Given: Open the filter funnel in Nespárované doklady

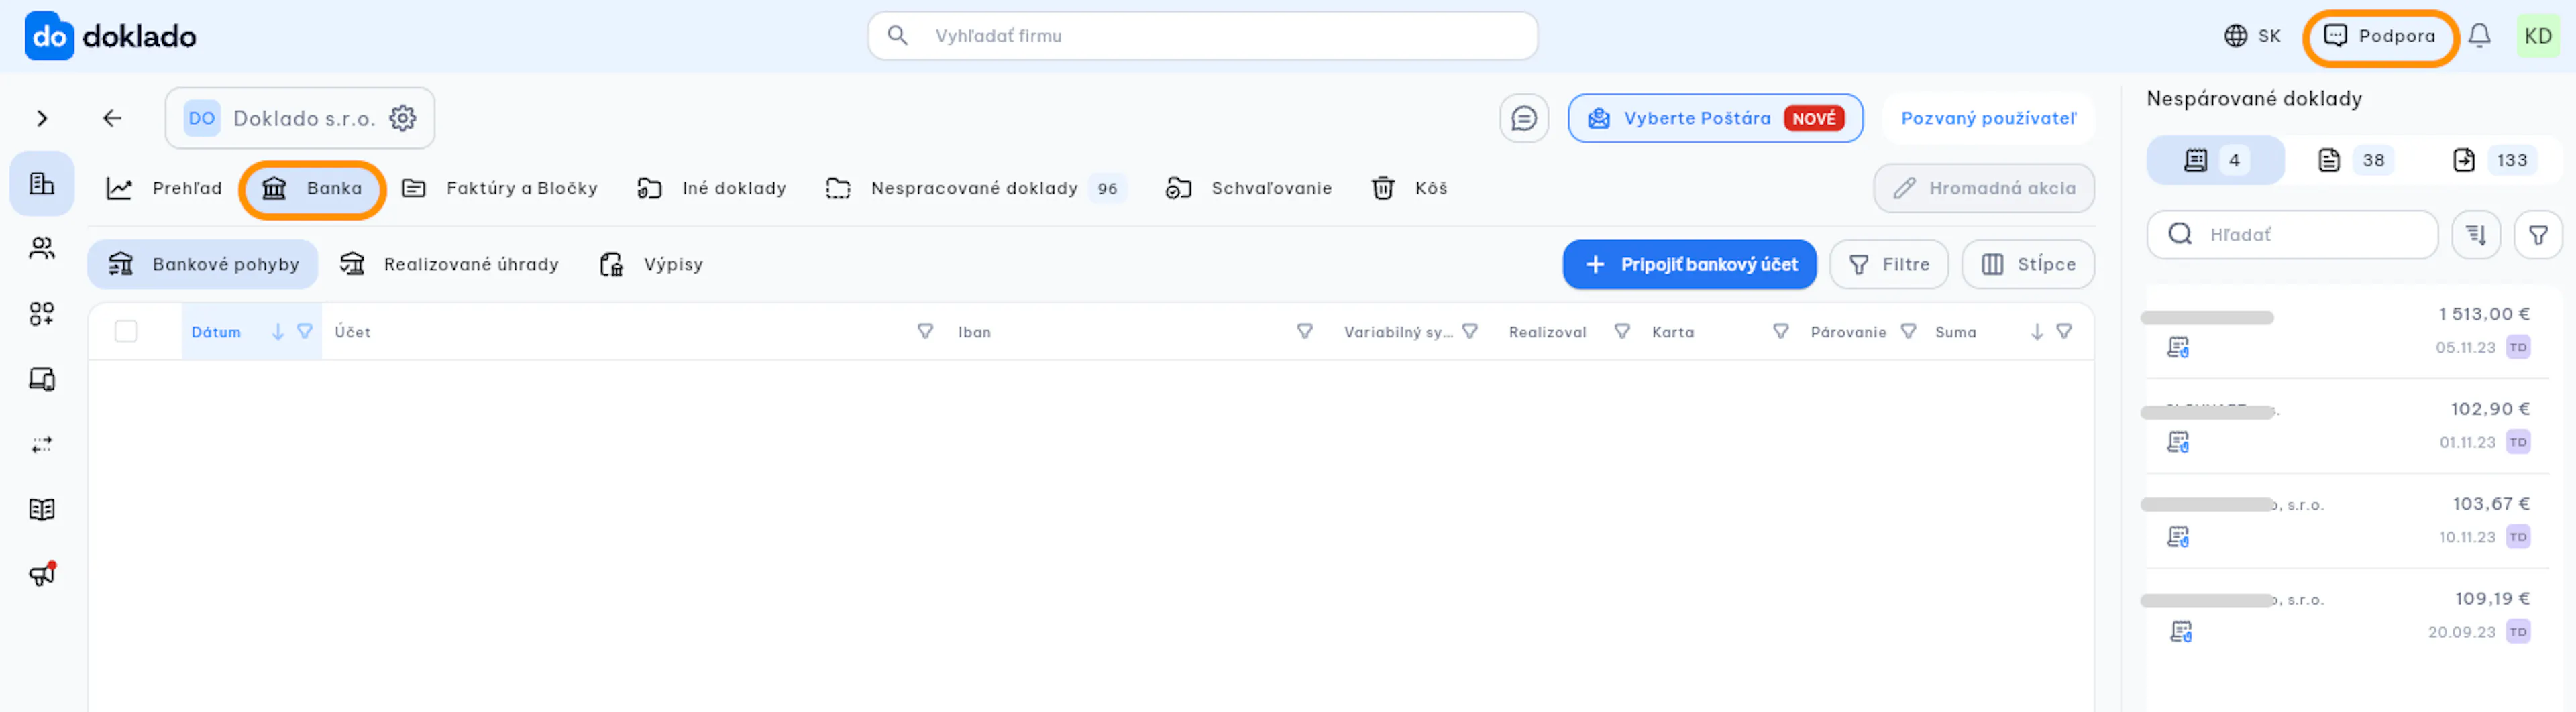Looking at the screenshot, I should coord(2538,234).
